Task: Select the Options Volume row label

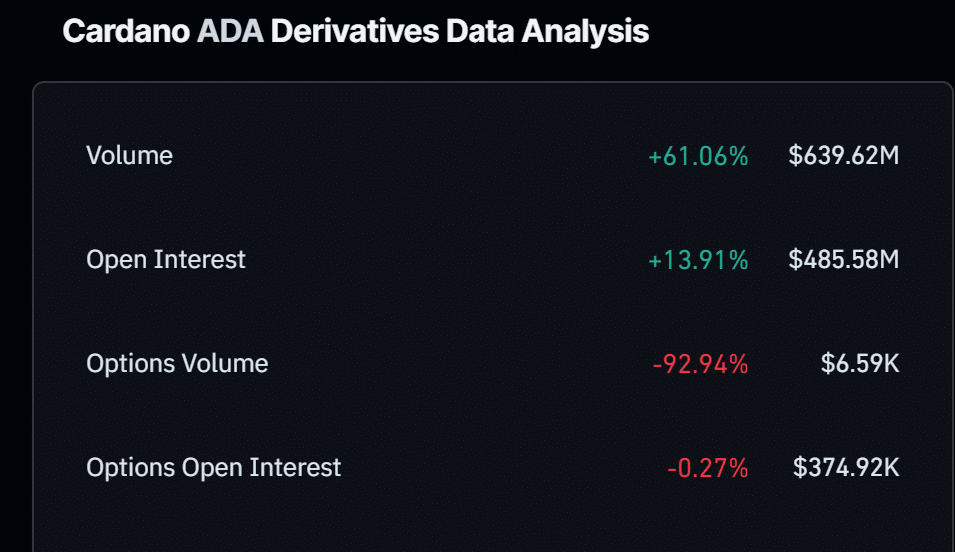Action: tap(177, 364)
